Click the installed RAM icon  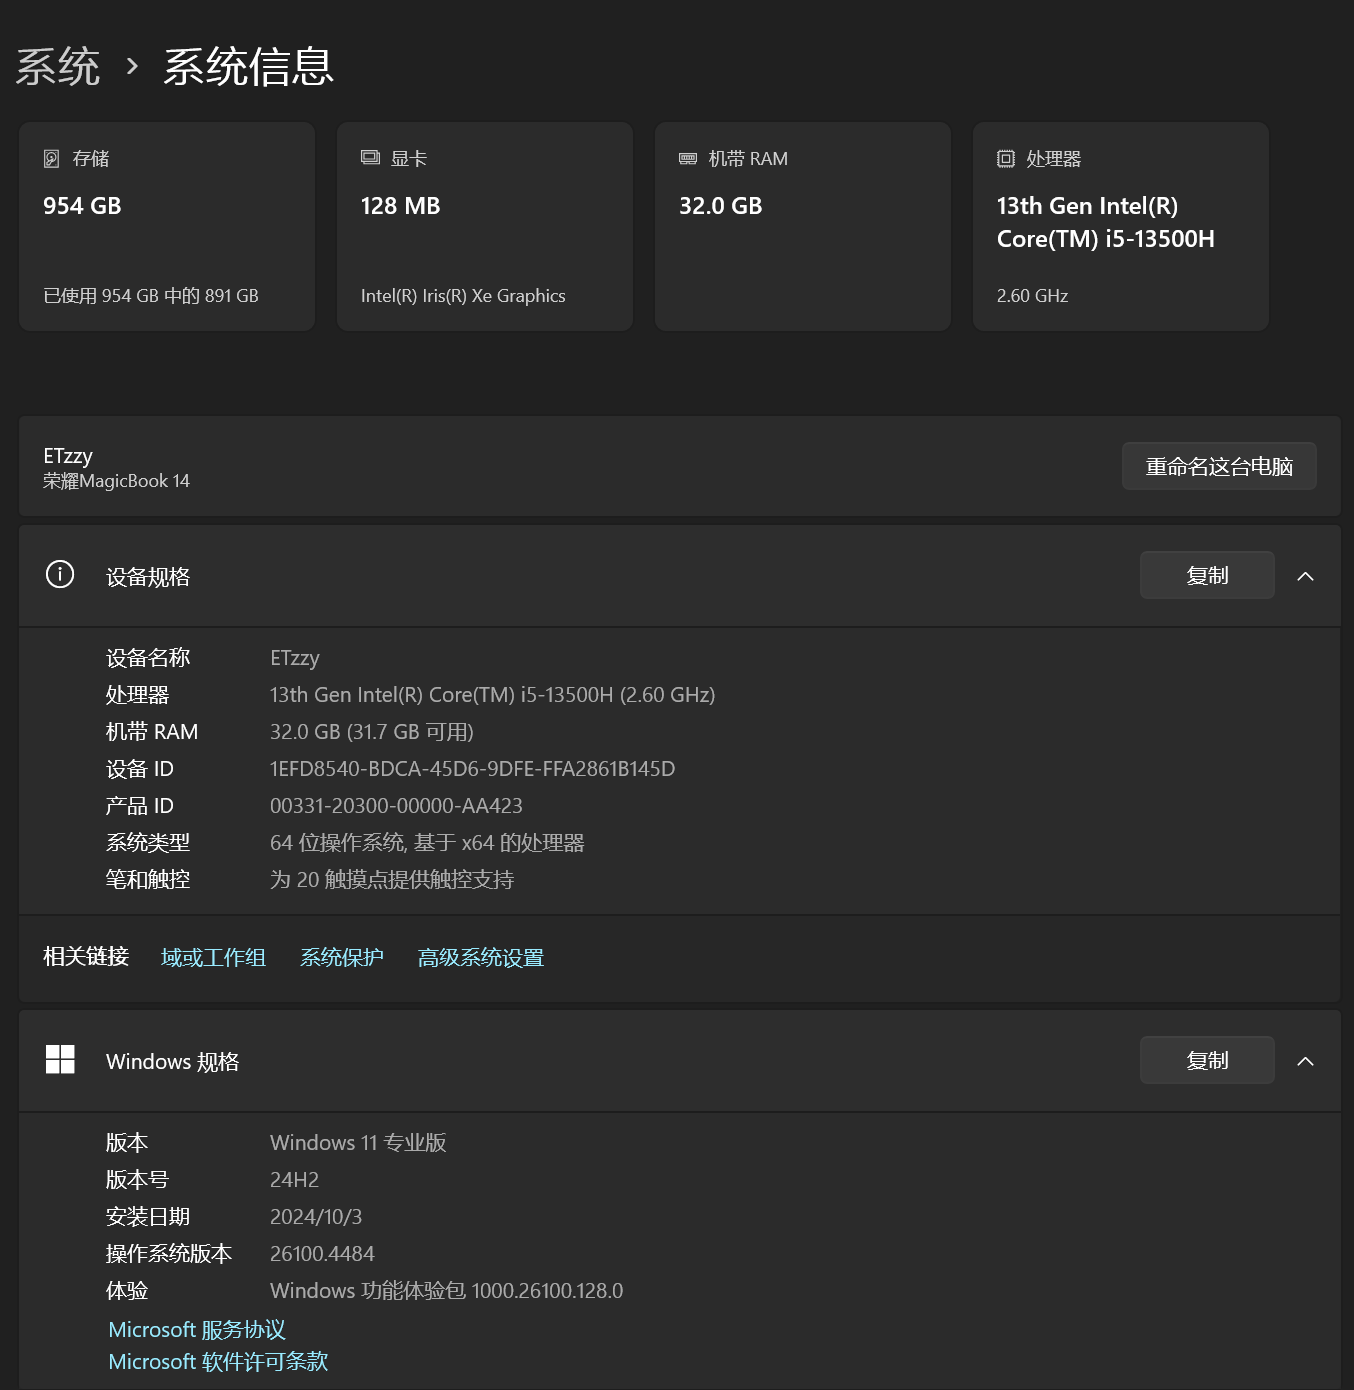click(688, 159)
